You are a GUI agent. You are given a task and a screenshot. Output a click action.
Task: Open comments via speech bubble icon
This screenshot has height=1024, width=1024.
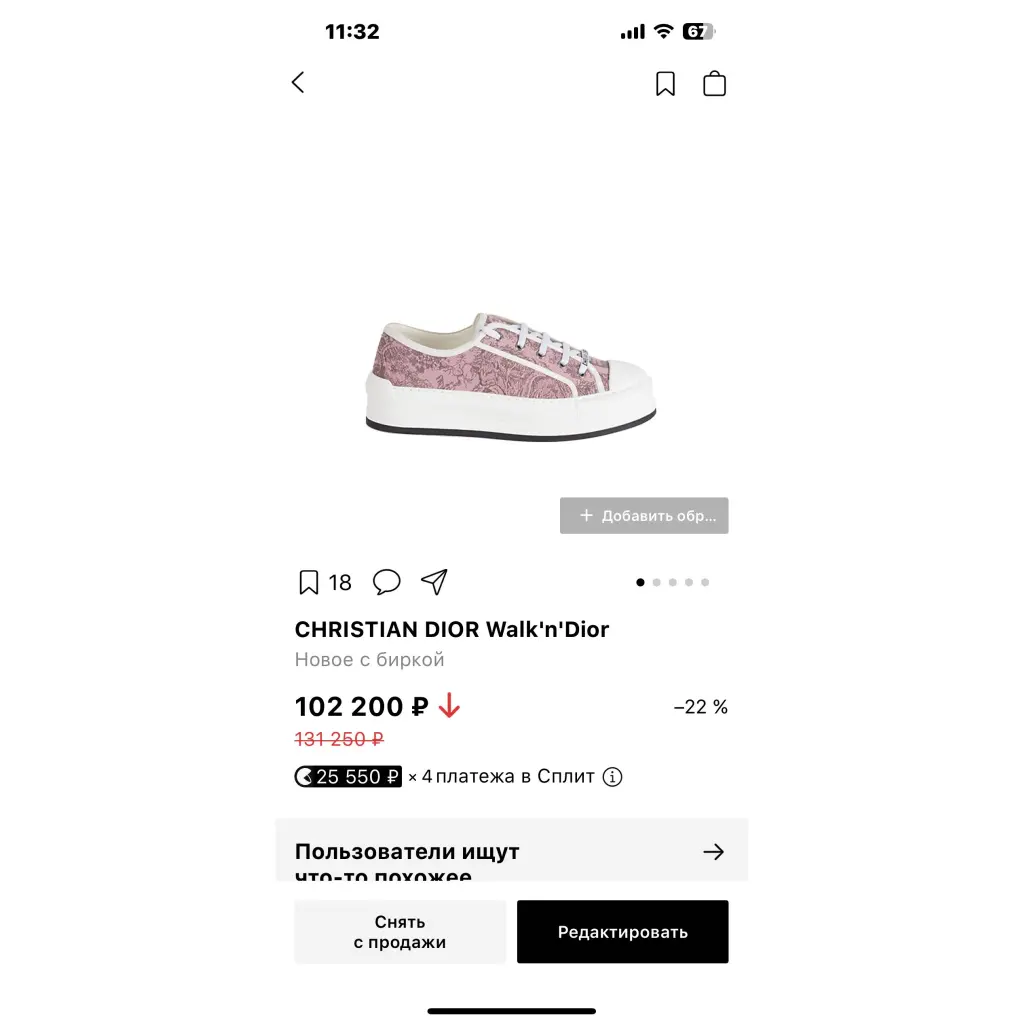(387, 581)
